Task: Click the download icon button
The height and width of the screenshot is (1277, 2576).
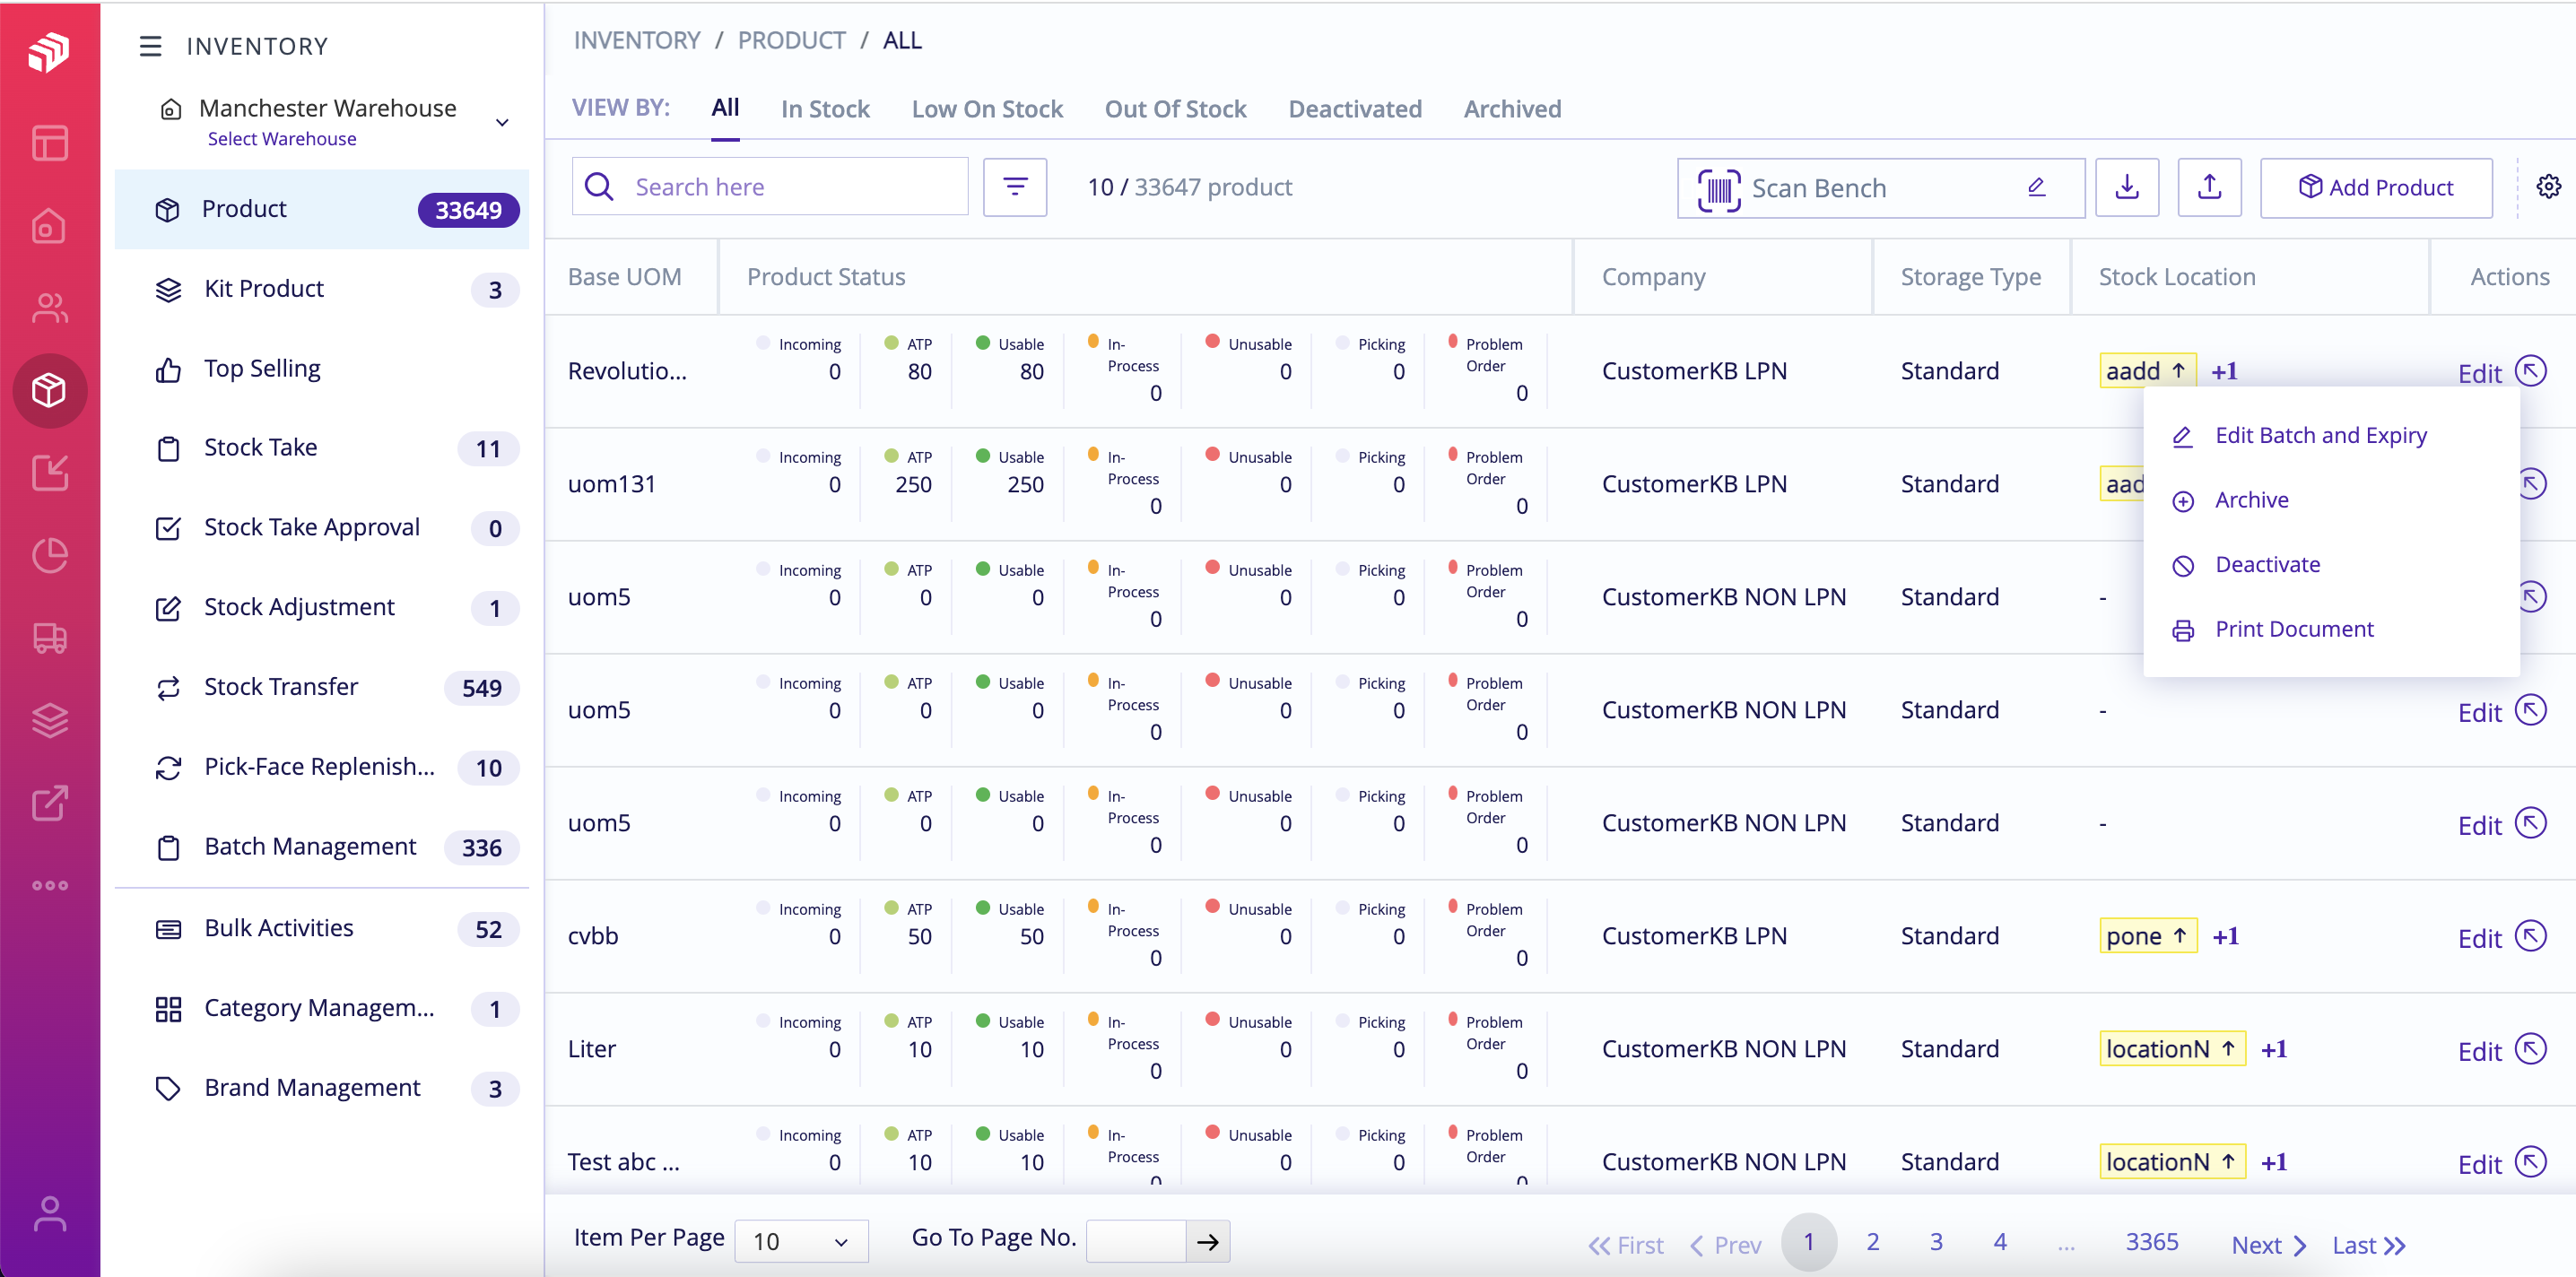Action: (2126, 187)
